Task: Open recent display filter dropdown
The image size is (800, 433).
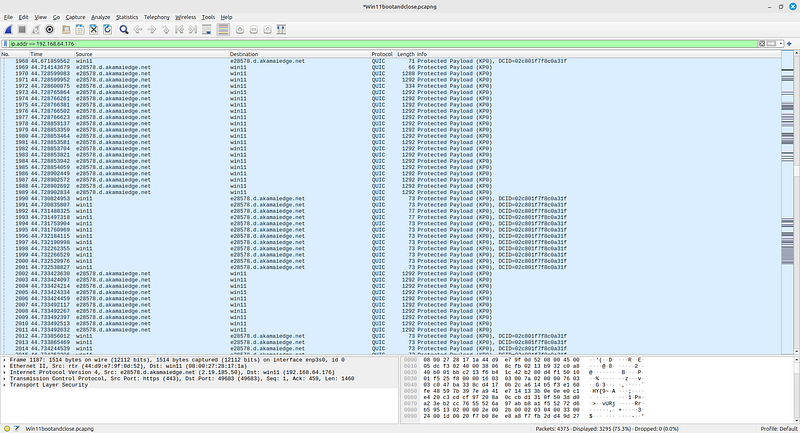Action: point(781,44)
